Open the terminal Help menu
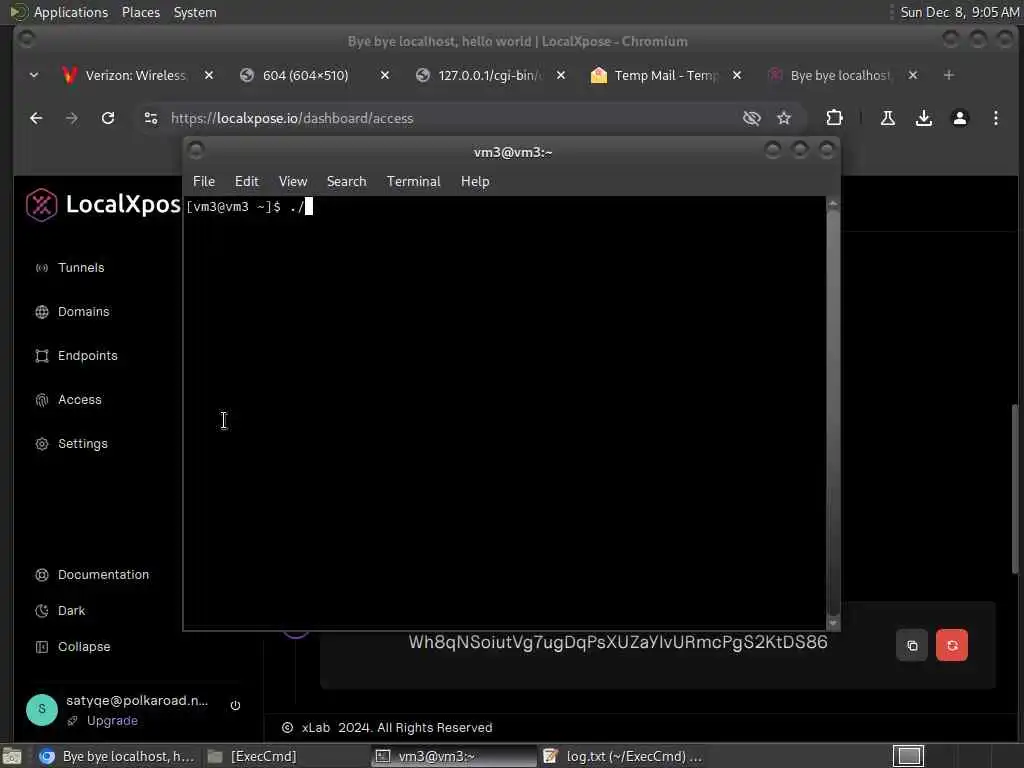Screen dimensions: 1024x768 click(x=475, y=182)
